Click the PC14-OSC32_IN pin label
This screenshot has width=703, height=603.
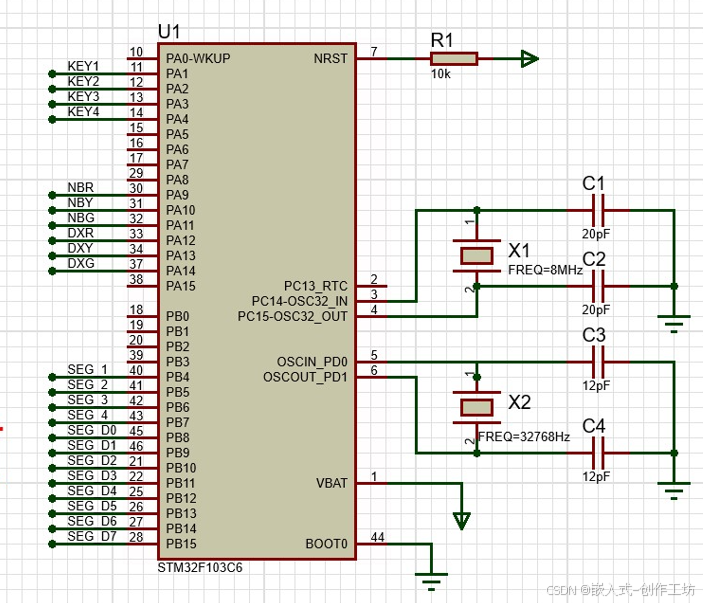(299, 301)
